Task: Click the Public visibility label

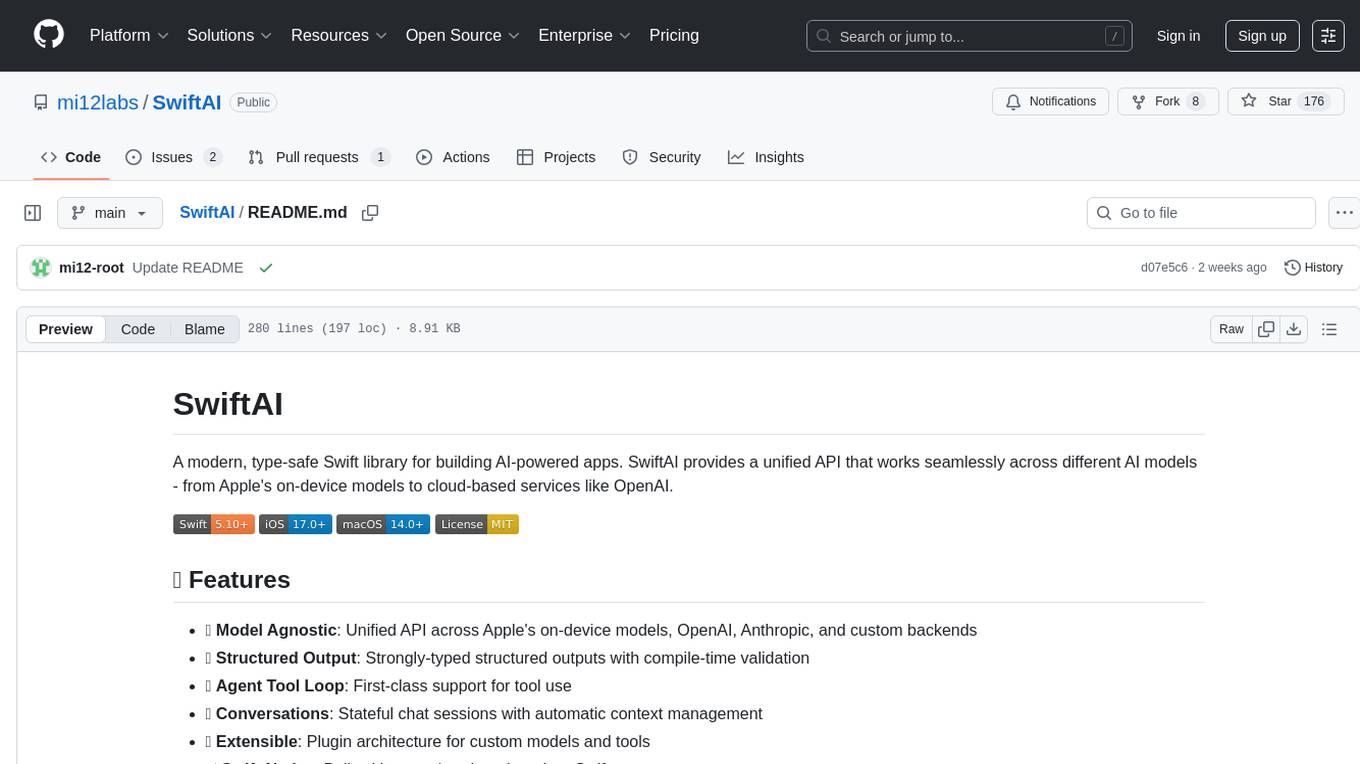Action: coord(253,102)
